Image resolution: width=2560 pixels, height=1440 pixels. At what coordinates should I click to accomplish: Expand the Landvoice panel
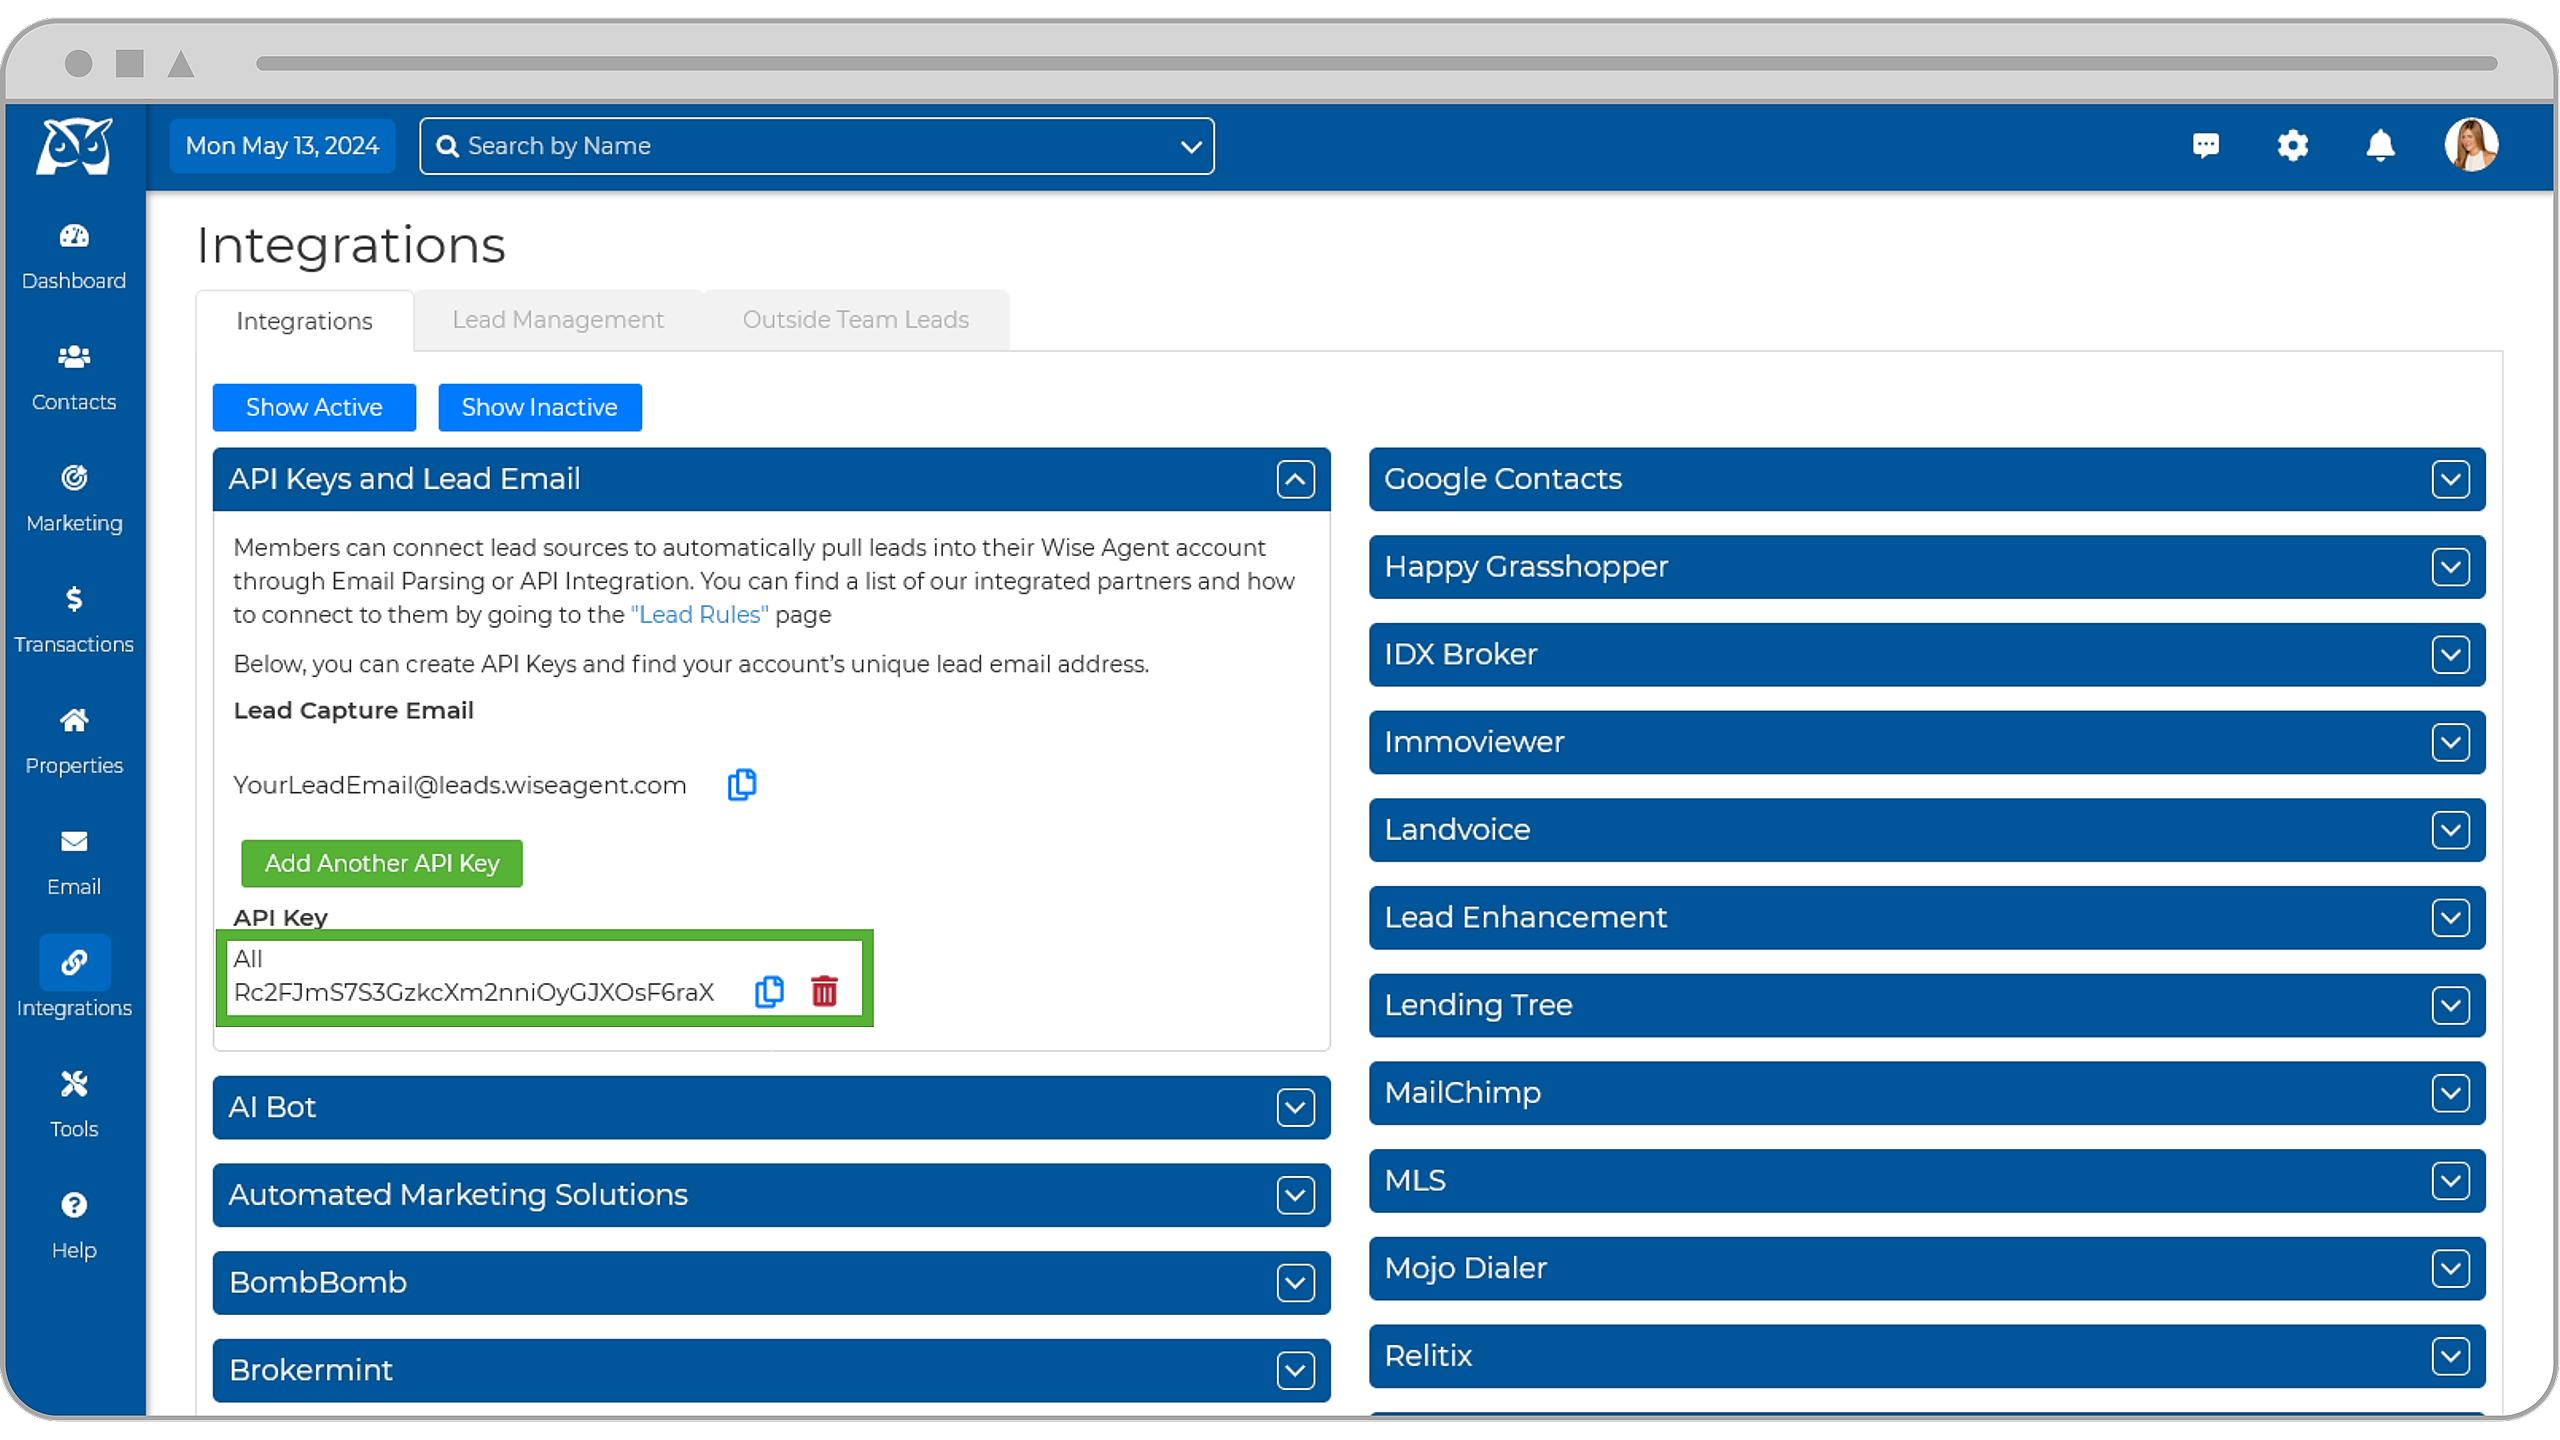2451,830
